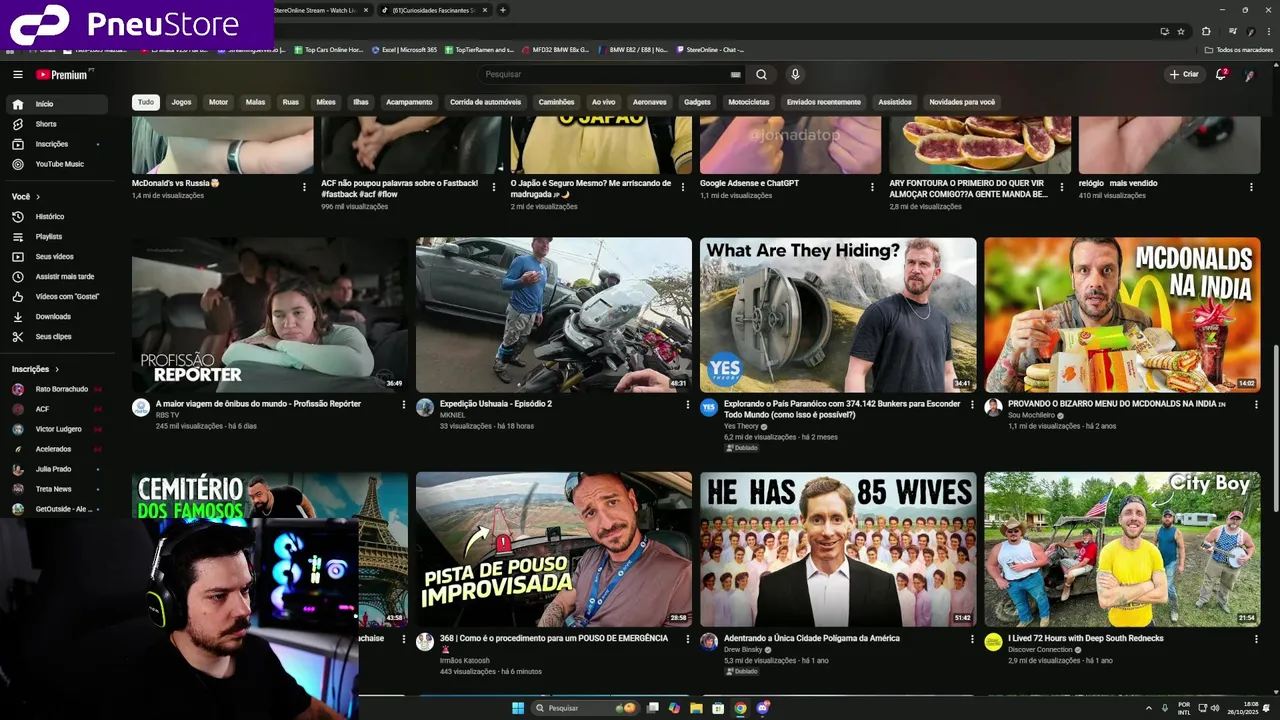
Task: Play the What Are They Hiding thumbnail
Action: 838,315
